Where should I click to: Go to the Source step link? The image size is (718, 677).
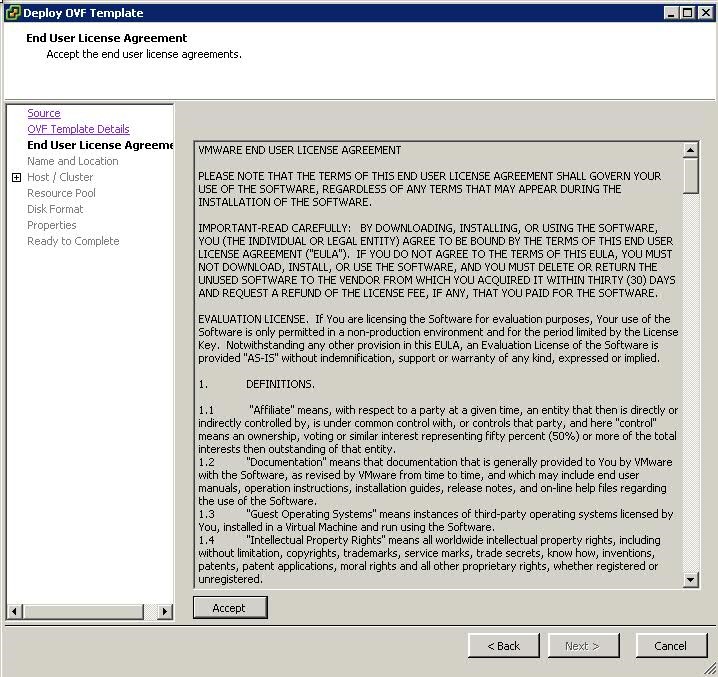(44, 113)
